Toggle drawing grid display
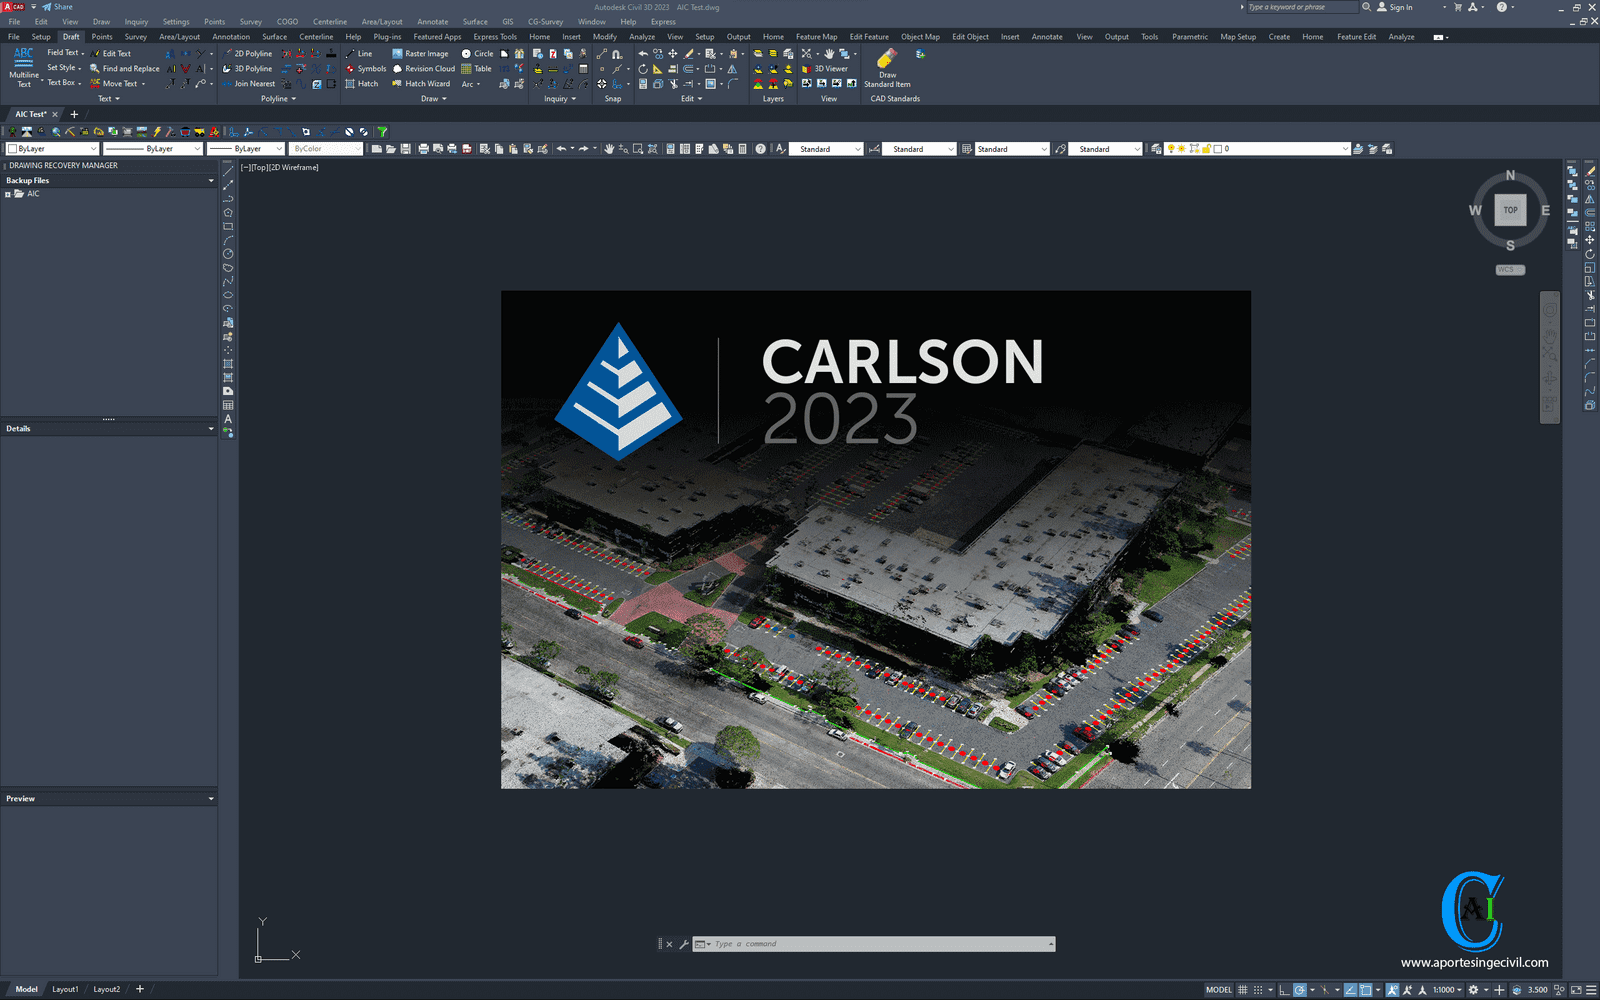Screen dimensions: 1600x1000 coord(1243,990)
